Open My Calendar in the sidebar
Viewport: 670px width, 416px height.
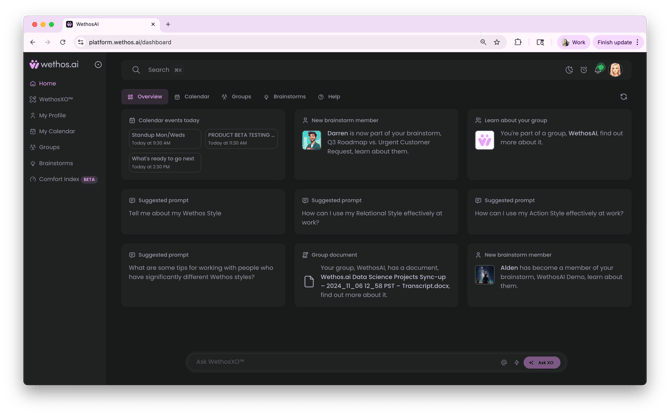click(53, 132)
